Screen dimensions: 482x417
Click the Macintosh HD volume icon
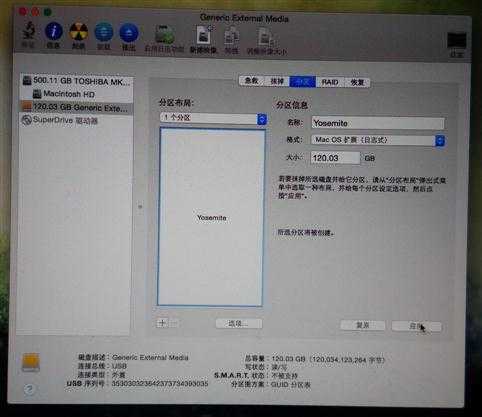[37, 94]
